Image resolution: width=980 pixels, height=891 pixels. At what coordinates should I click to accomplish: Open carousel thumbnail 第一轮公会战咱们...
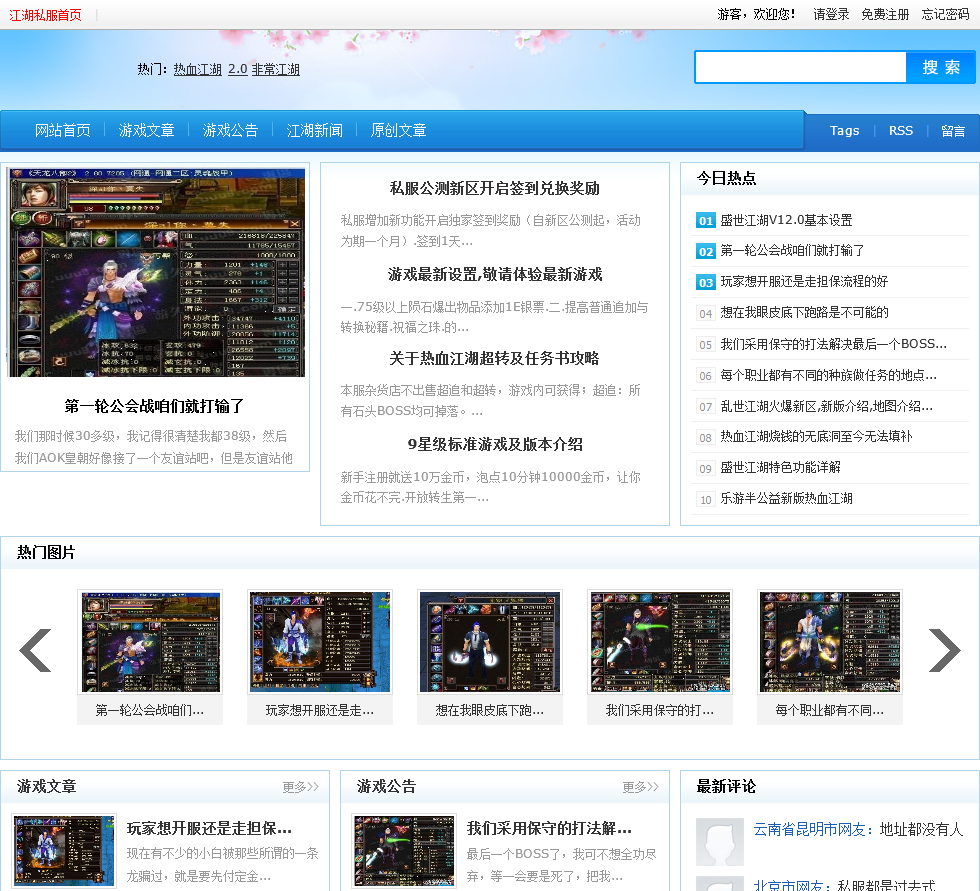pos(150,642)
